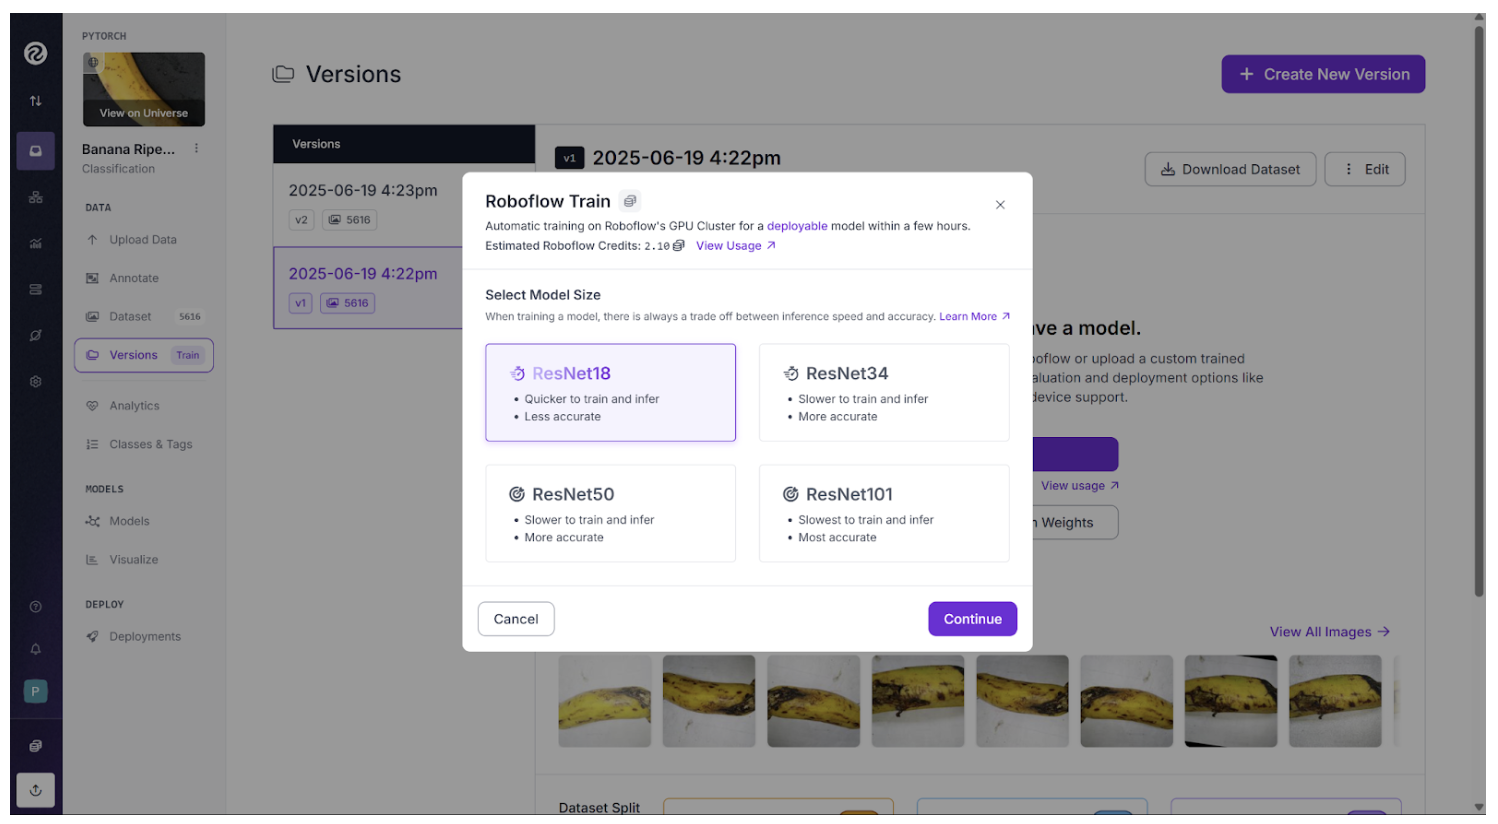Open the highlighted projects icon in far-left sidebar

(x=35, y=151)
